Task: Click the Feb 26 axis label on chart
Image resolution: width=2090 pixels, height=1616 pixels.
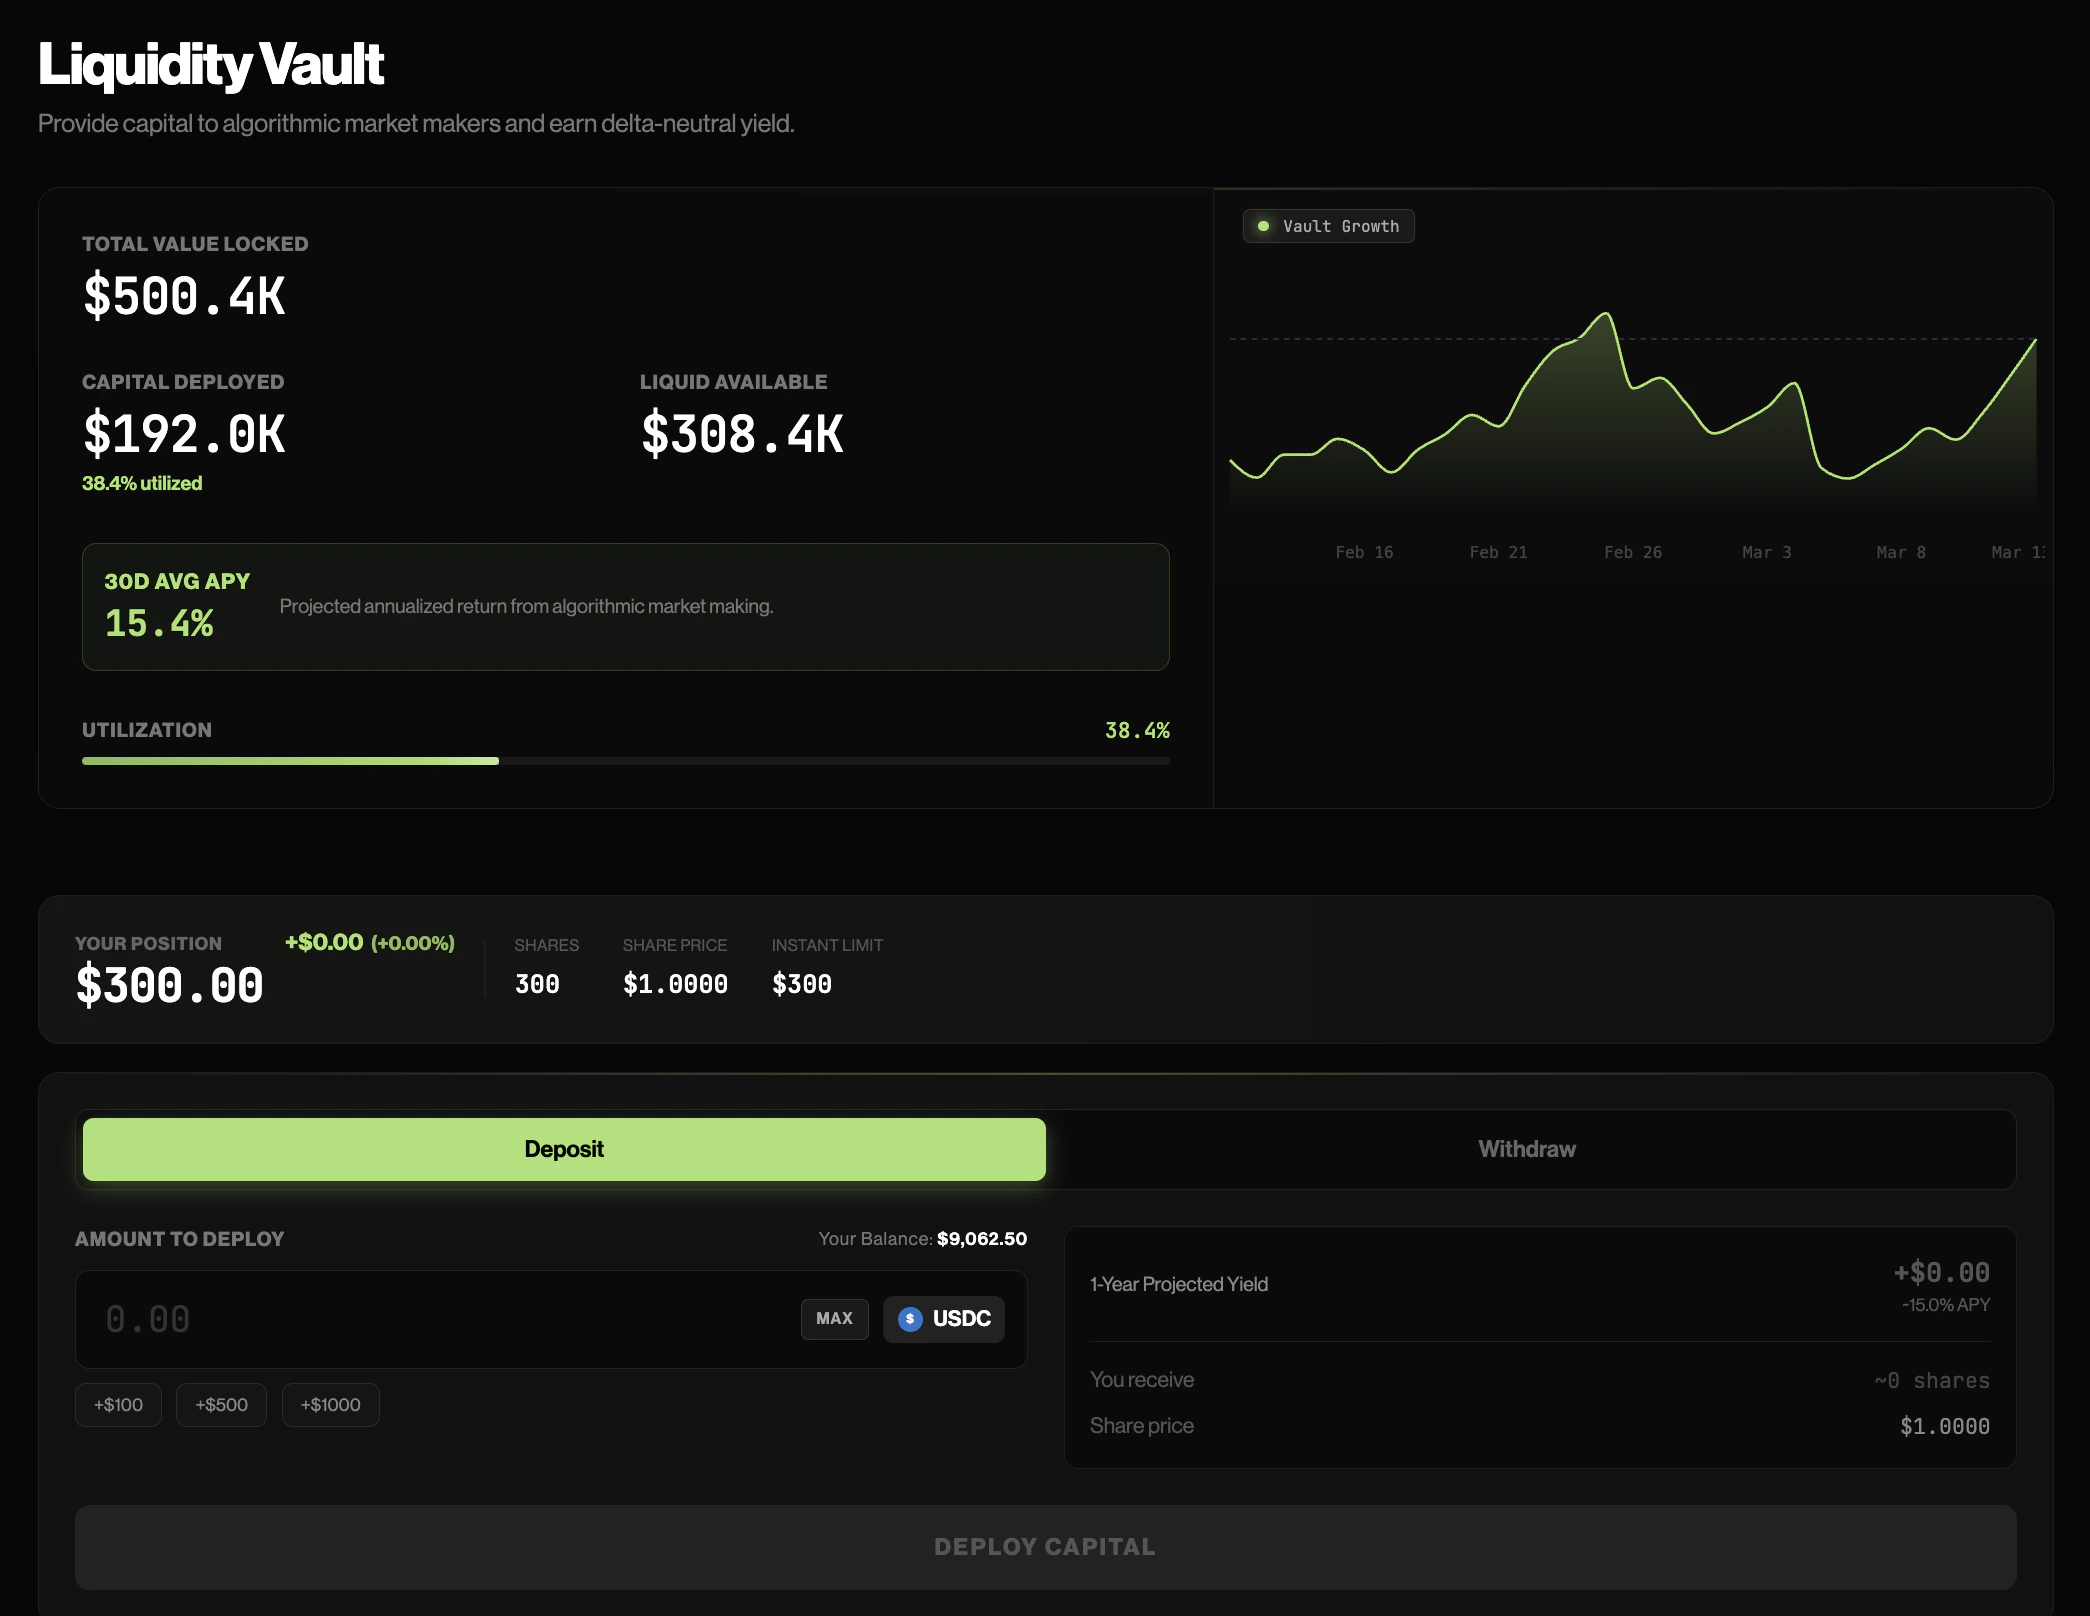Action: pos(1632,551)
